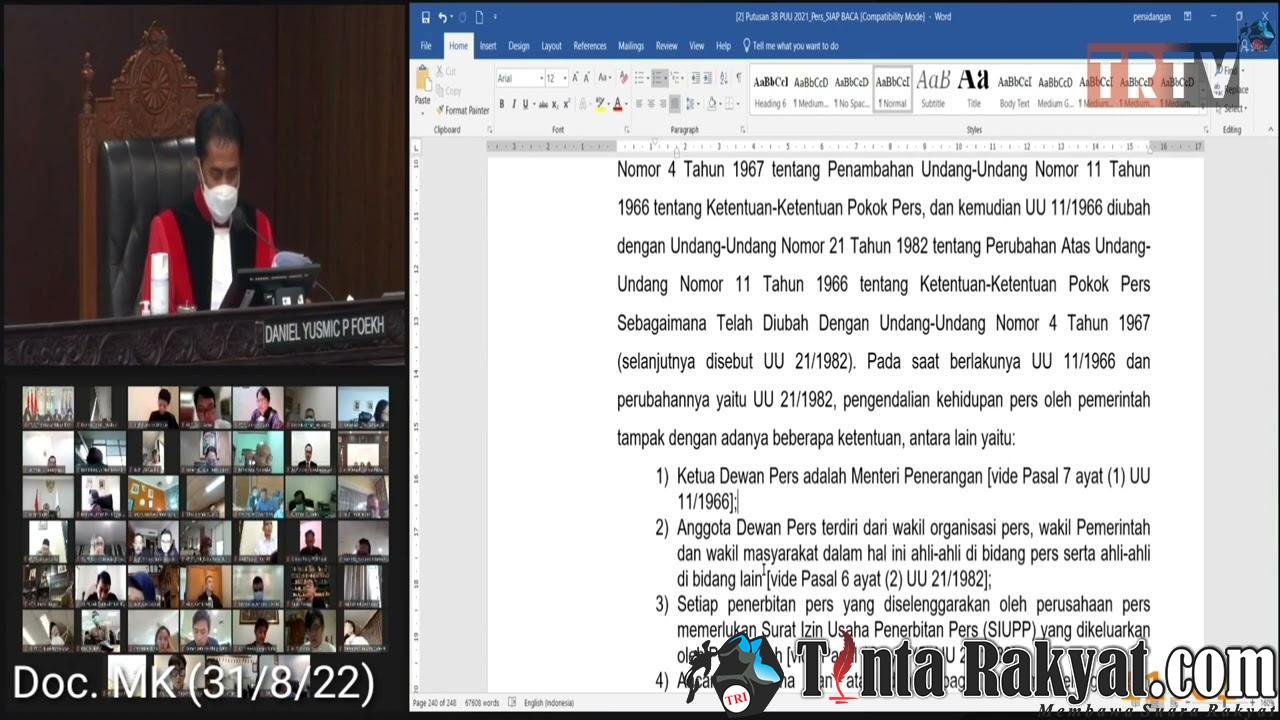Open the Font dialog launcher
Viewport: 1280px width, 720px height.
(x=627, y=130)
